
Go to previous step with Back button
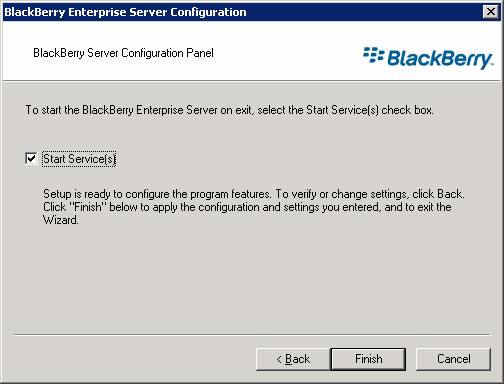(x=293, y=359)
